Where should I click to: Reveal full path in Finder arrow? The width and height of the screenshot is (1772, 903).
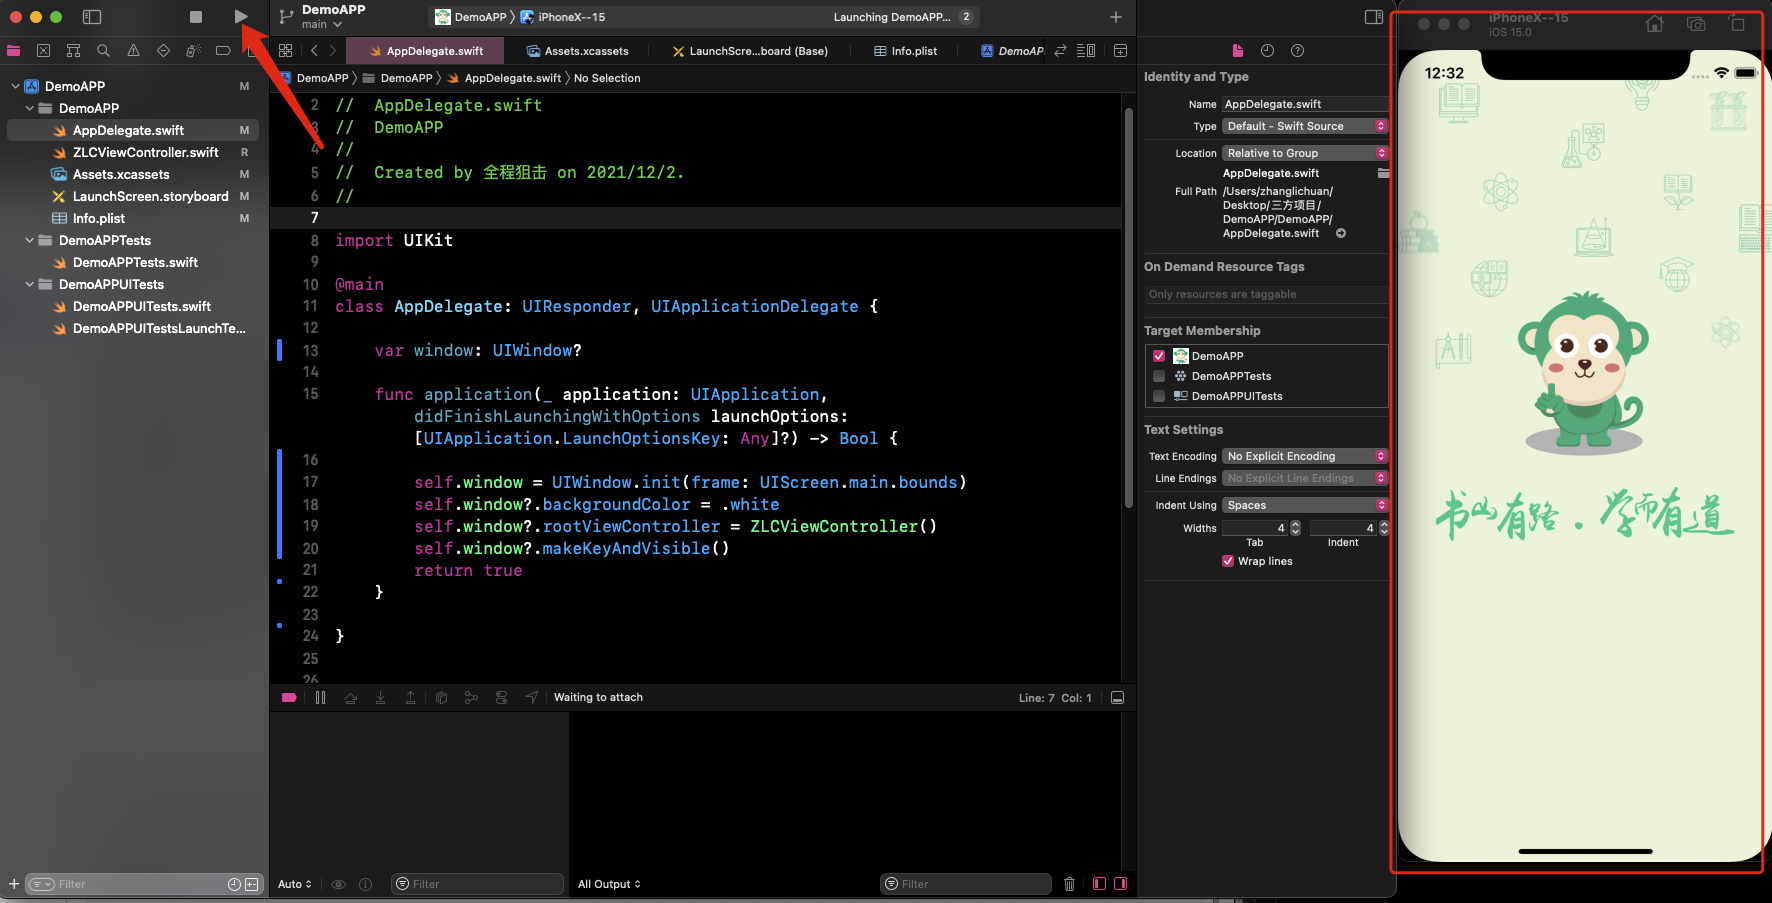click(x=1341, y=233)
